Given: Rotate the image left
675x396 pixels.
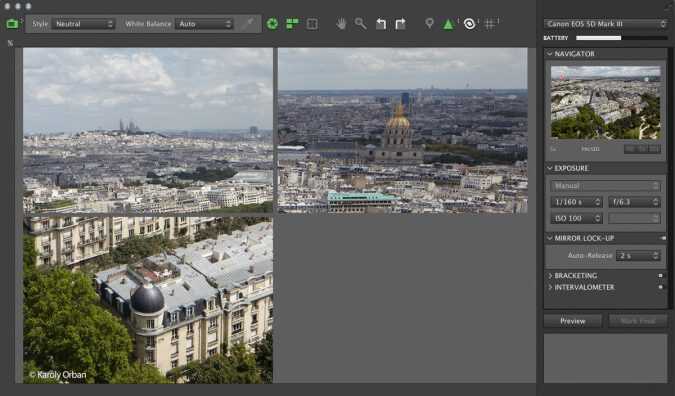Looking at the screenshot, I should [x=381, y=24].
